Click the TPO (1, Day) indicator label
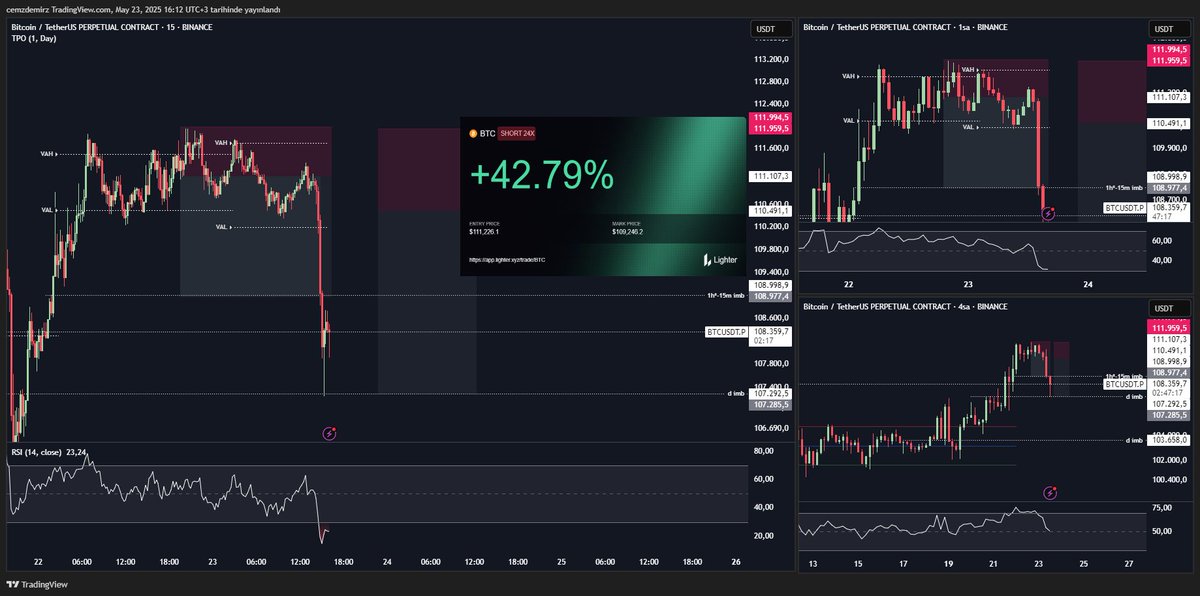The height and width of the screenshot is (596, 1200). click(x=32, y=38)
